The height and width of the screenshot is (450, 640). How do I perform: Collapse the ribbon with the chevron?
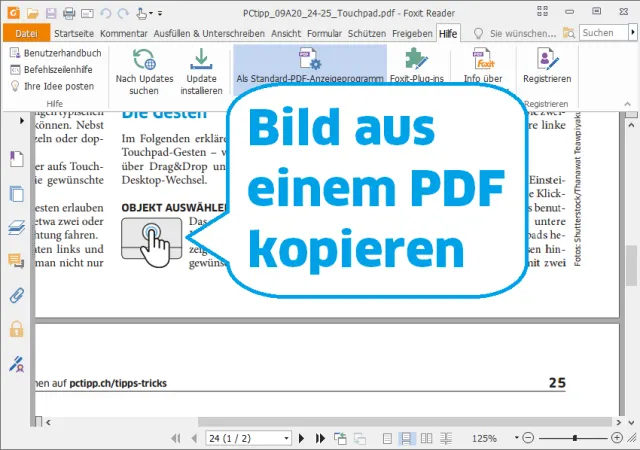[x=627, y=104]
